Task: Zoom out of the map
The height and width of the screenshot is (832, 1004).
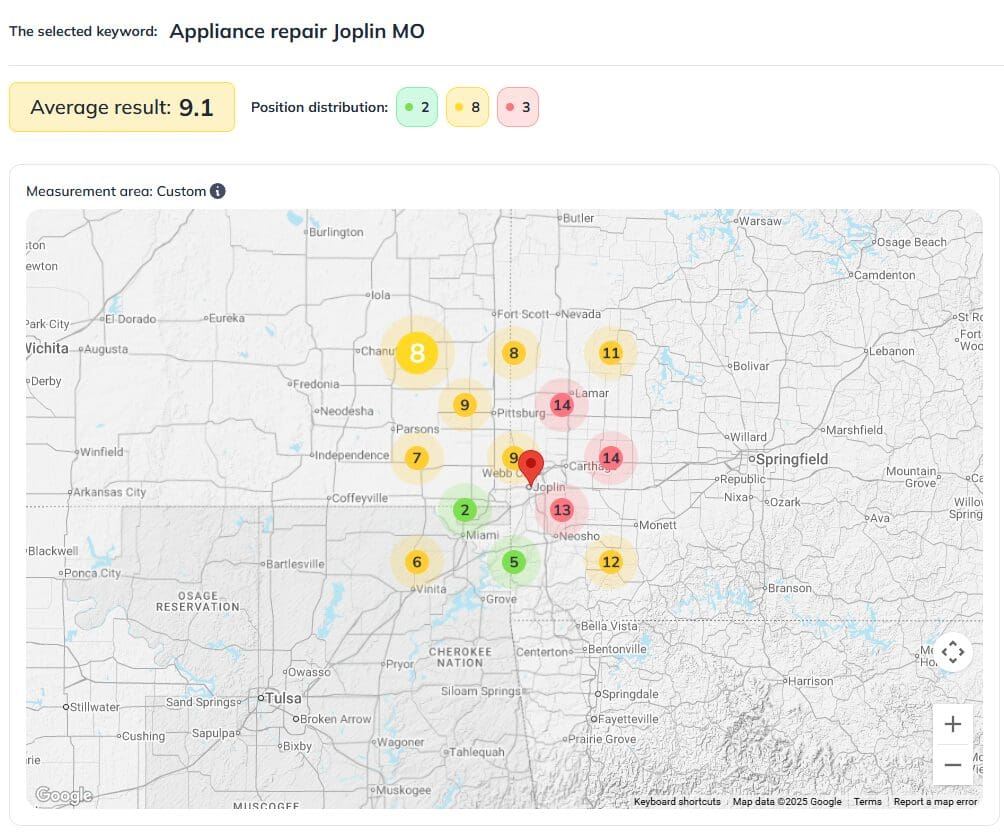Action: 952,765
